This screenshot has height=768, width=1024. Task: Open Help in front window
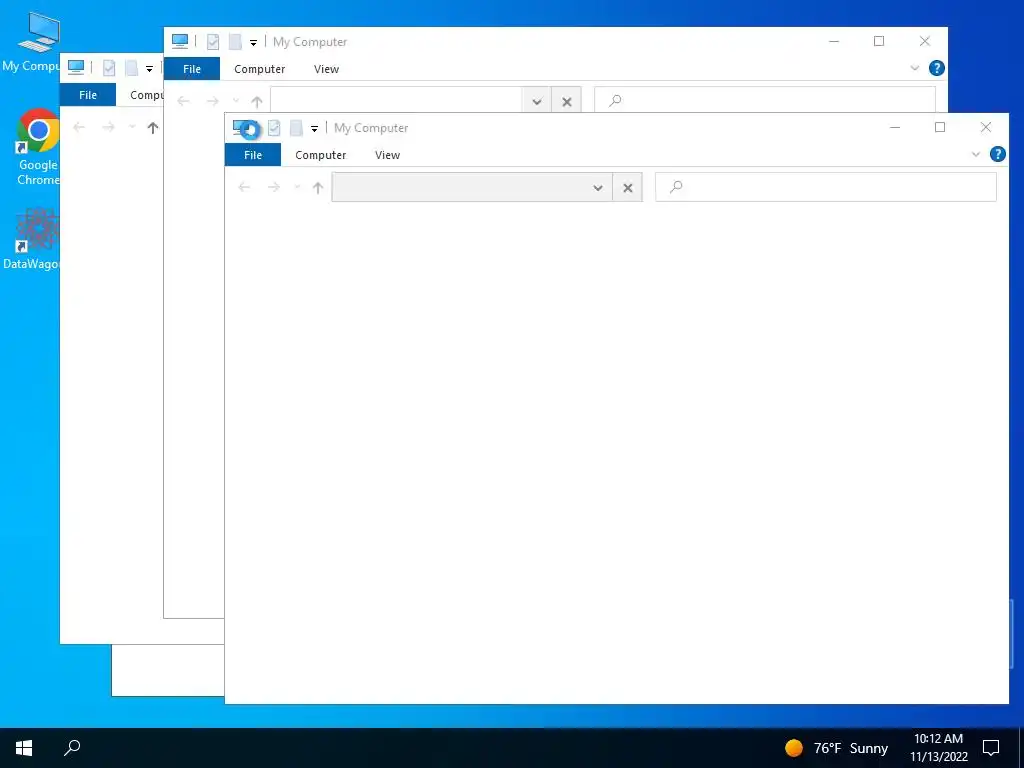pos(998,154)
